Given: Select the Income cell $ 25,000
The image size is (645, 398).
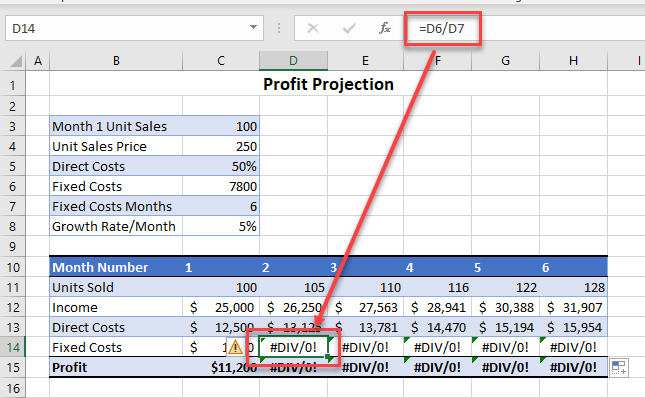Looking at the screenshot, I should tap(221, 308).
